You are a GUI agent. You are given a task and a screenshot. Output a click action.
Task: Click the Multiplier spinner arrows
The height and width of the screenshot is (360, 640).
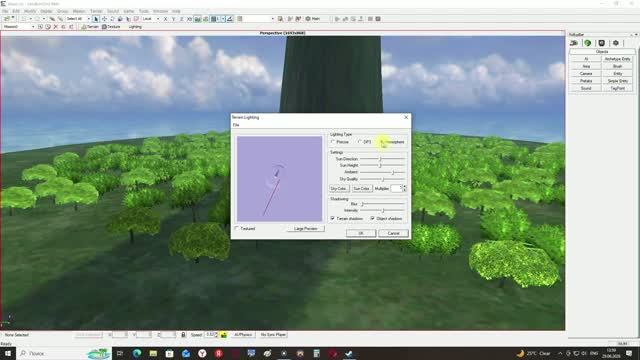coord(404,188)
